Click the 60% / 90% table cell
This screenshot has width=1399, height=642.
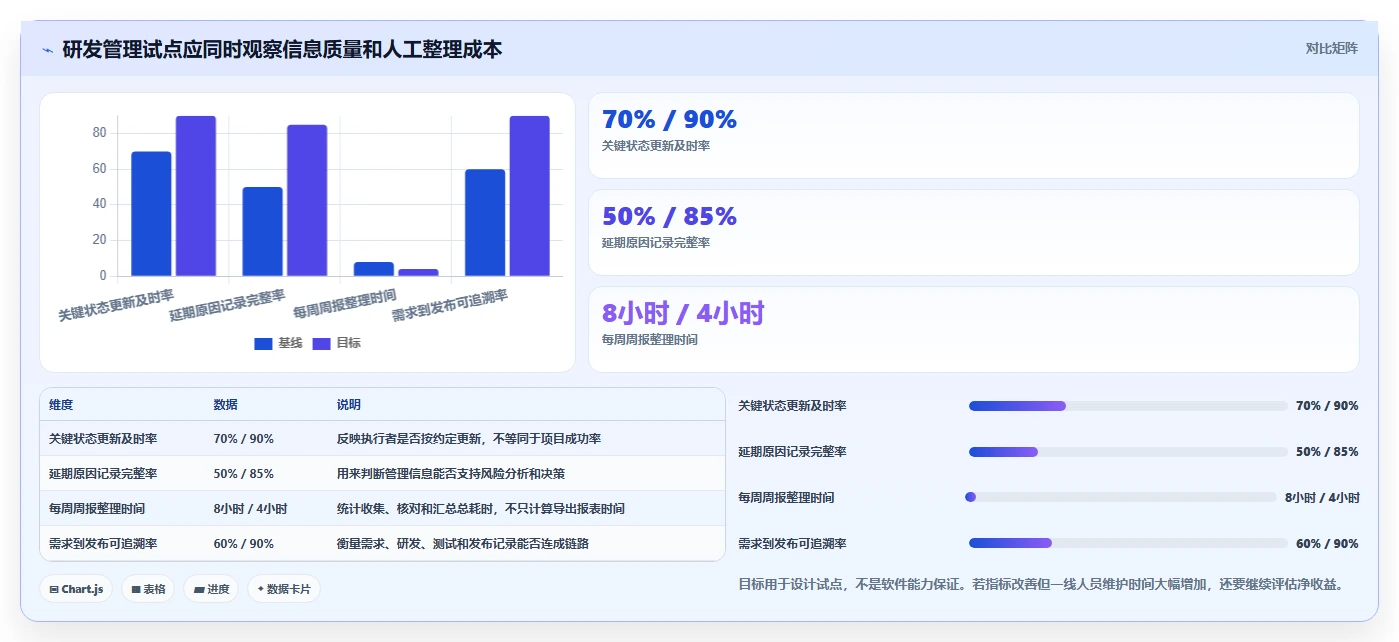pyautogui.click(x=243, y=544)
